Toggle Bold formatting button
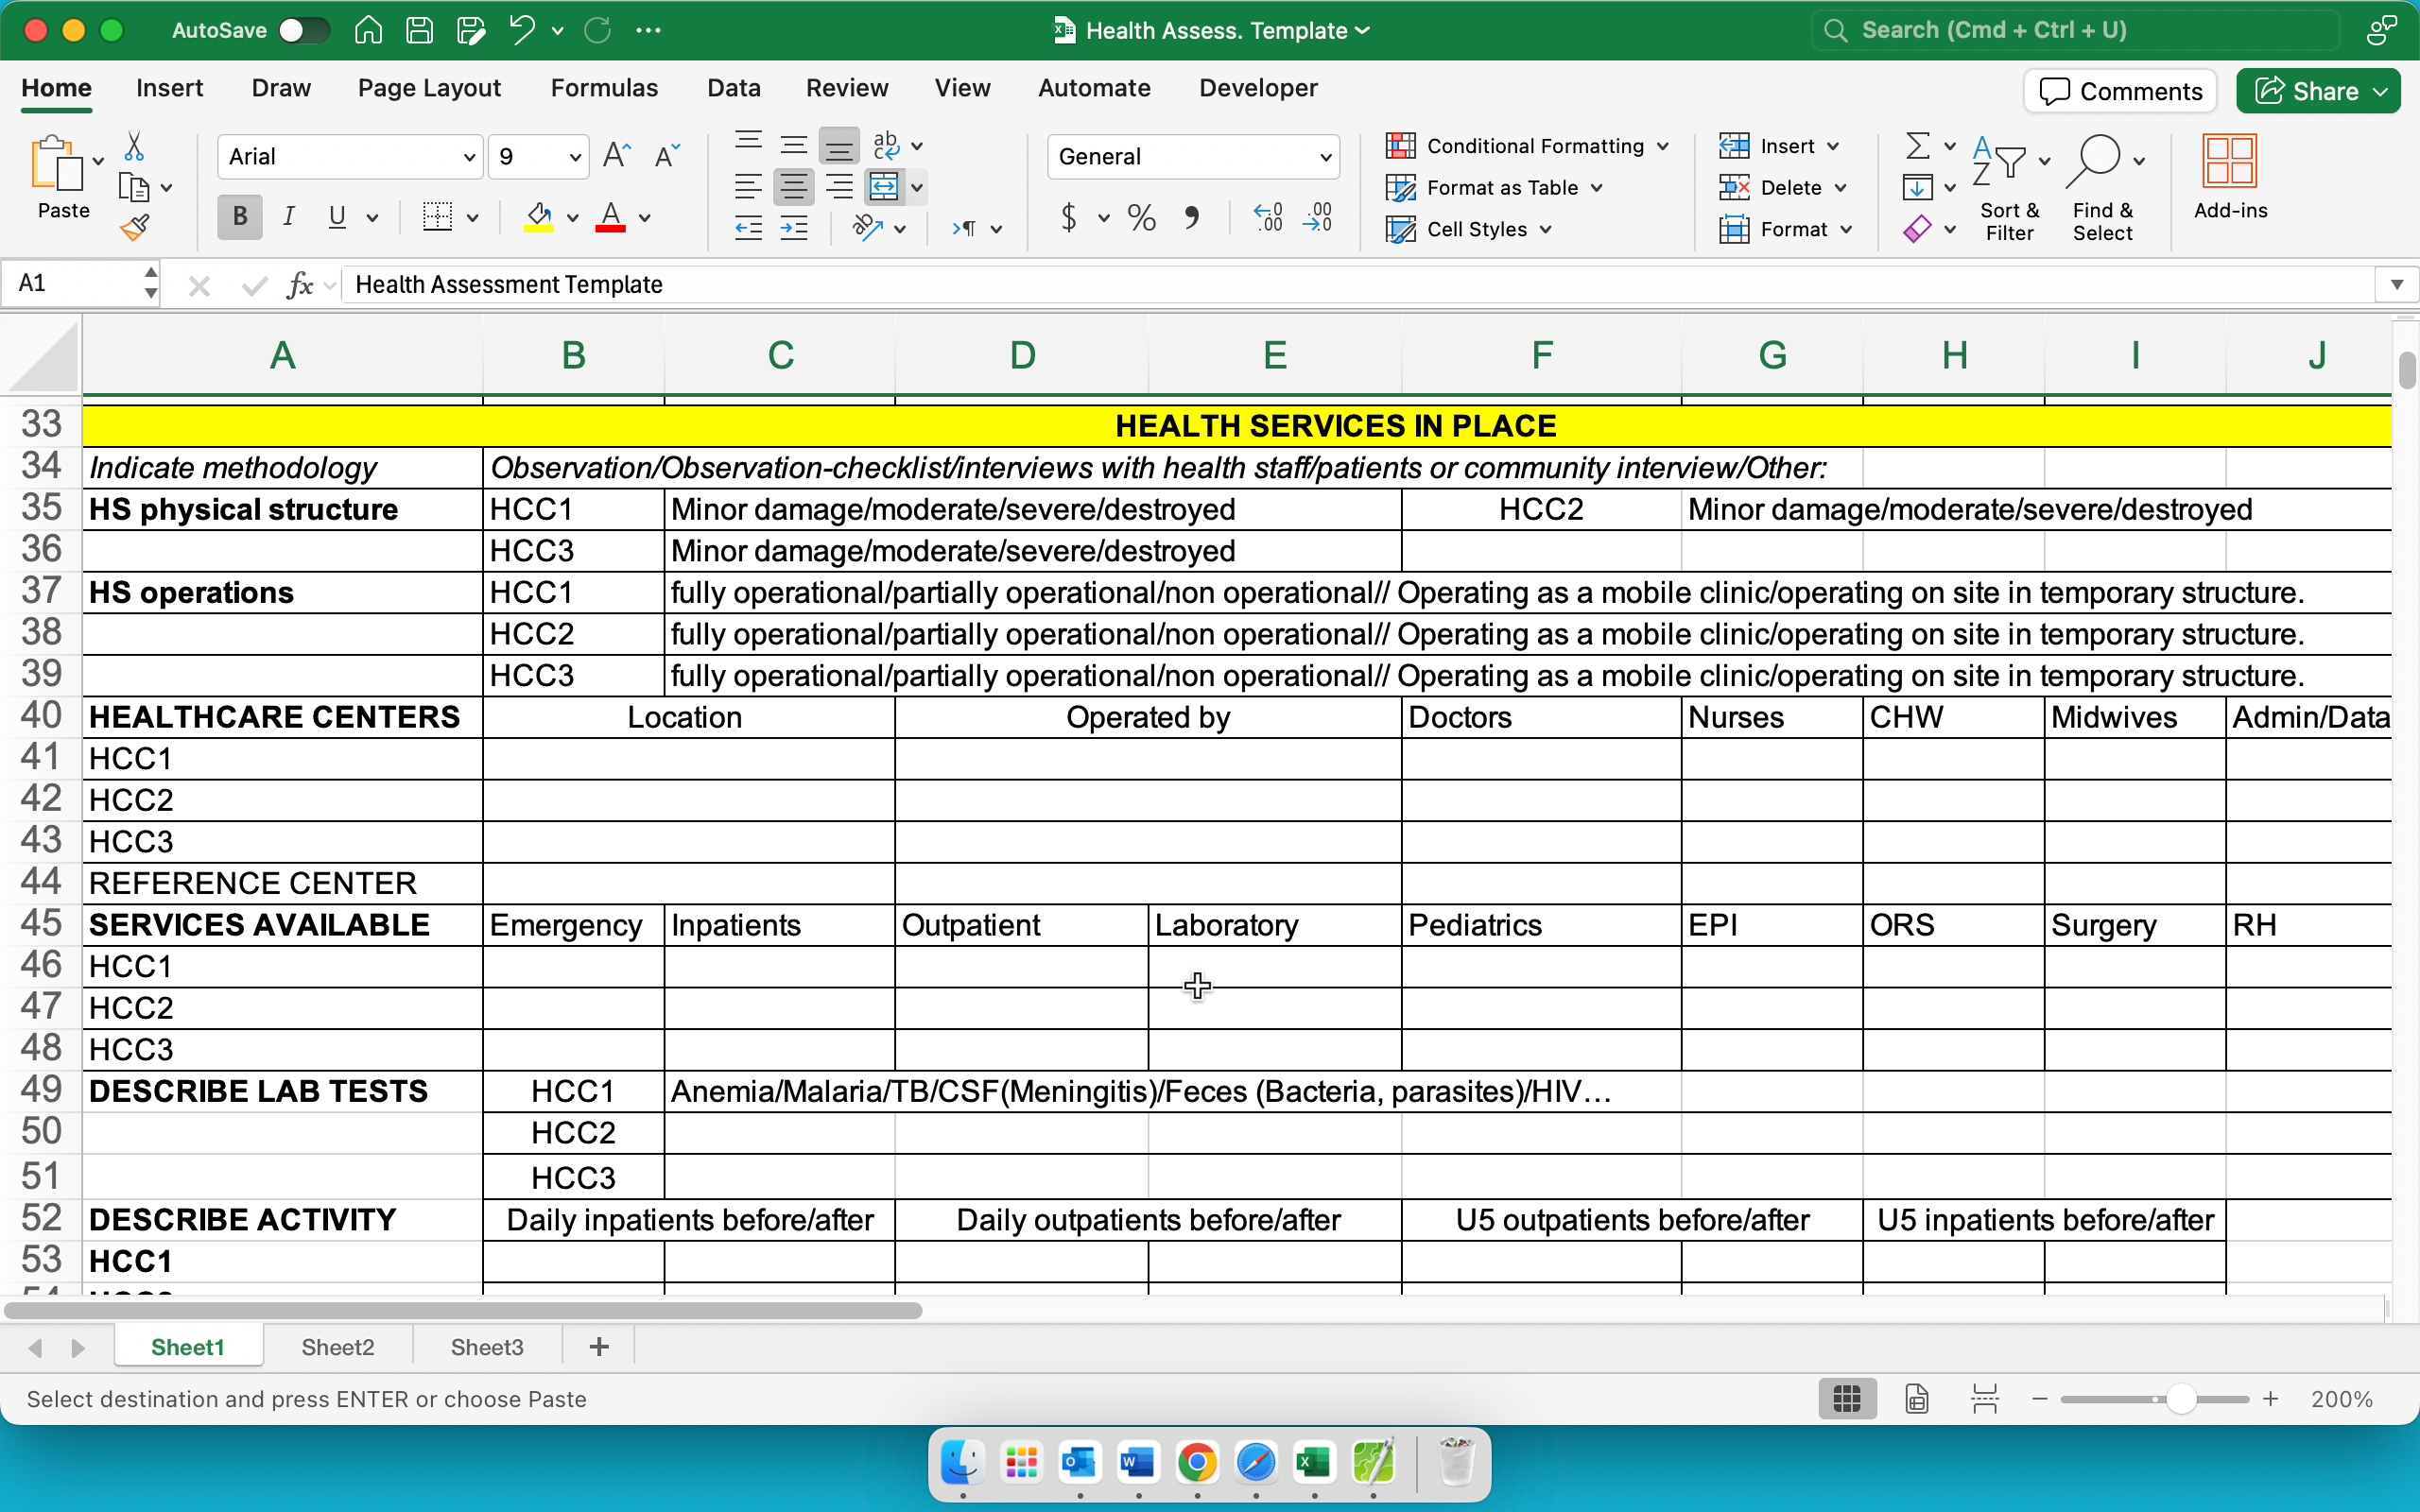Viewport: 2420px width, 1512px height. 240,217
